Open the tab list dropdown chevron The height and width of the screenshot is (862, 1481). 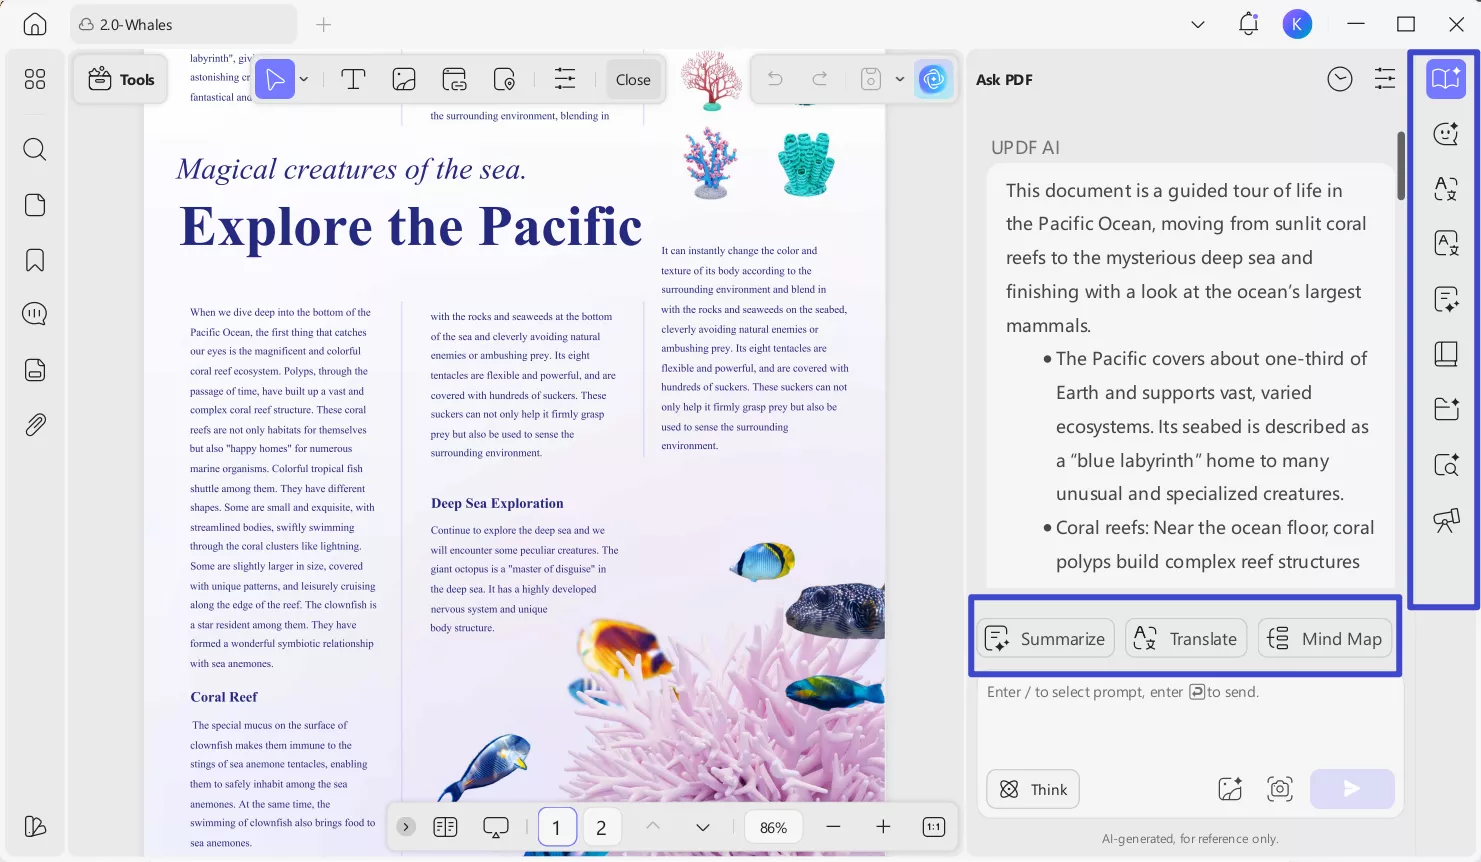[x=1198, y=25]
